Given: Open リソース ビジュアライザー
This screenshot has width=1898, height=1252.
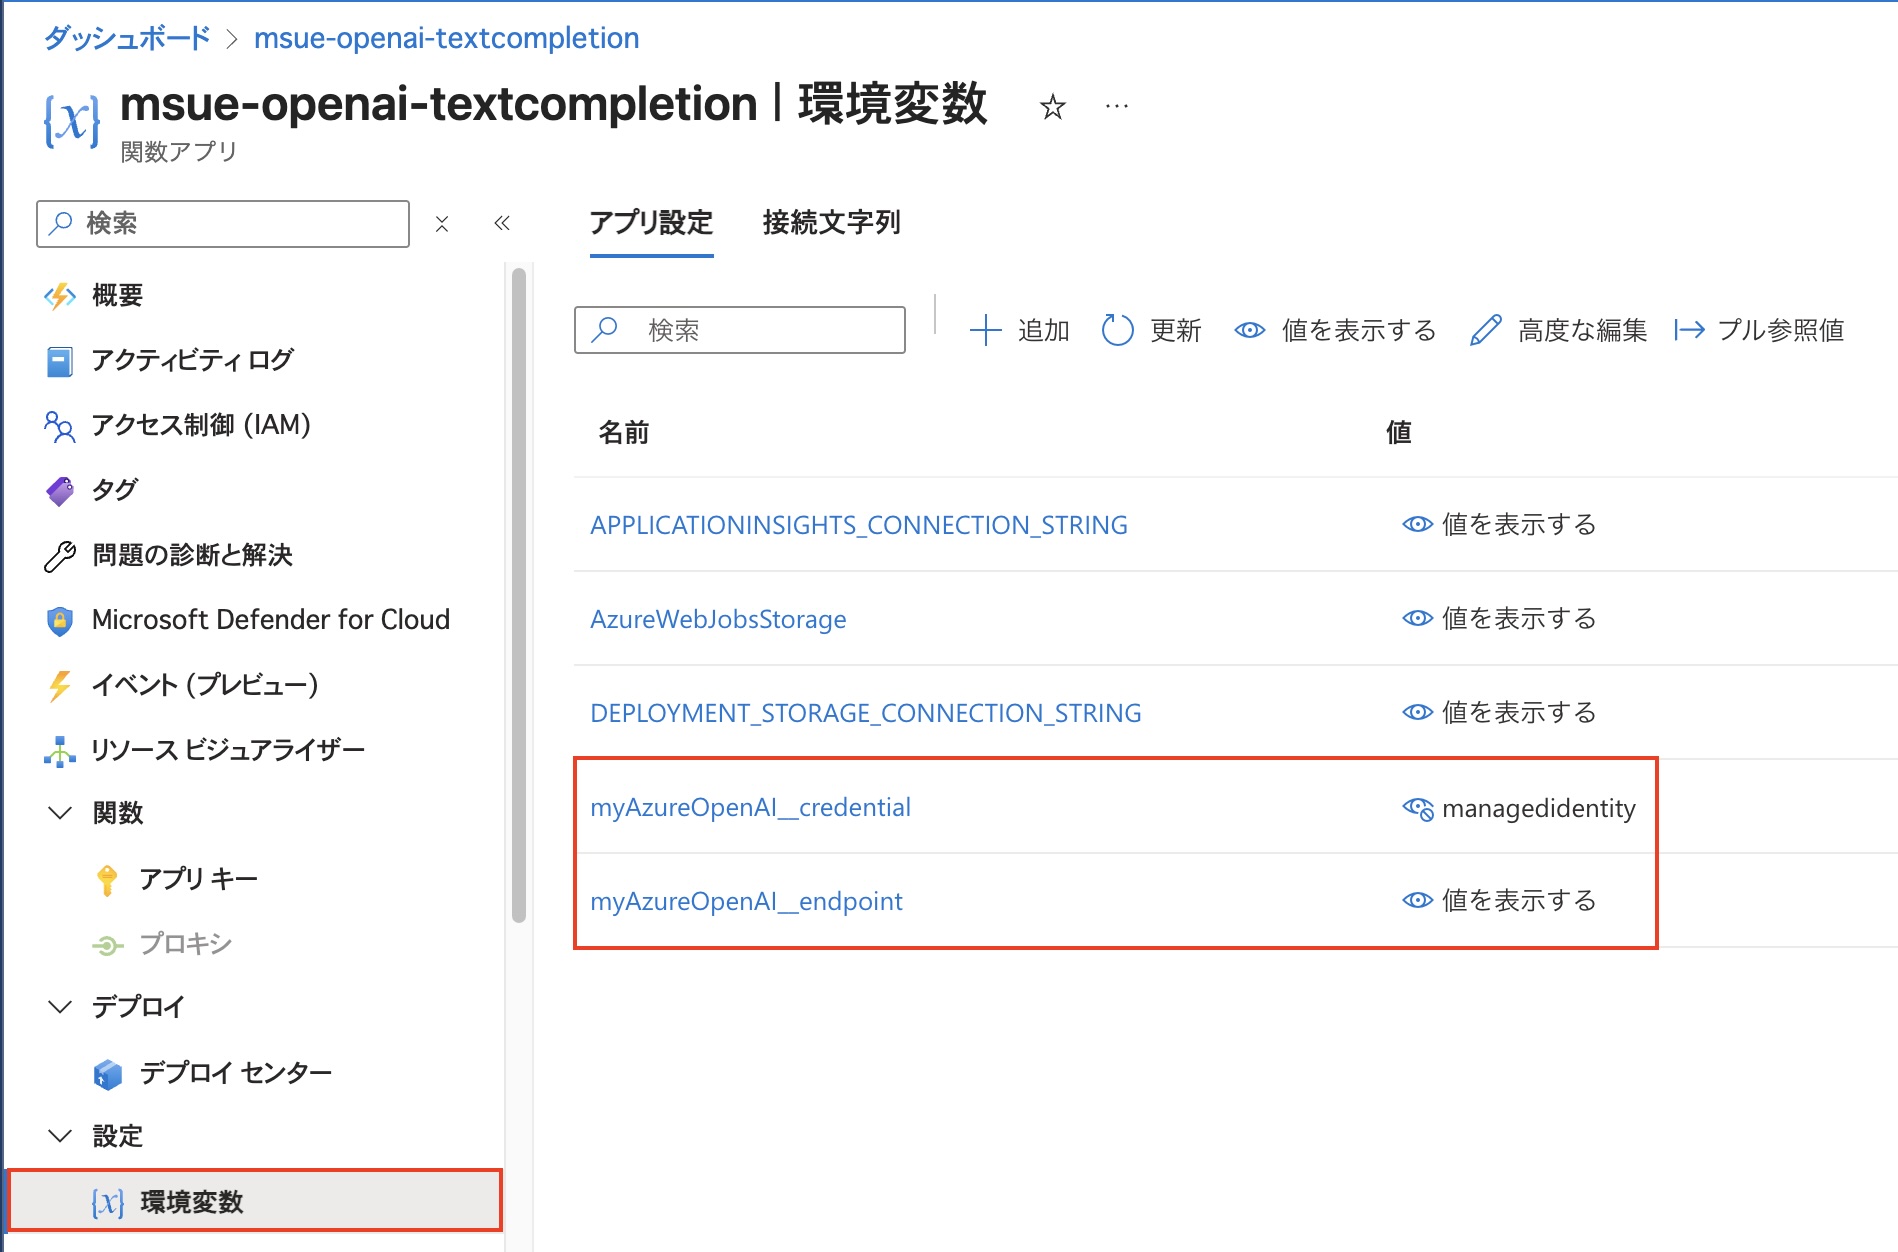Looking at the screenshot, I should pyautogui.click(x=228, y=749).
